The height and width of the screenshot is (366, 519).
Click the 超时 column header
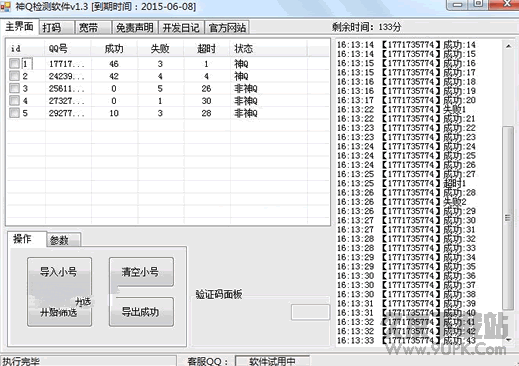click(207, 49)
